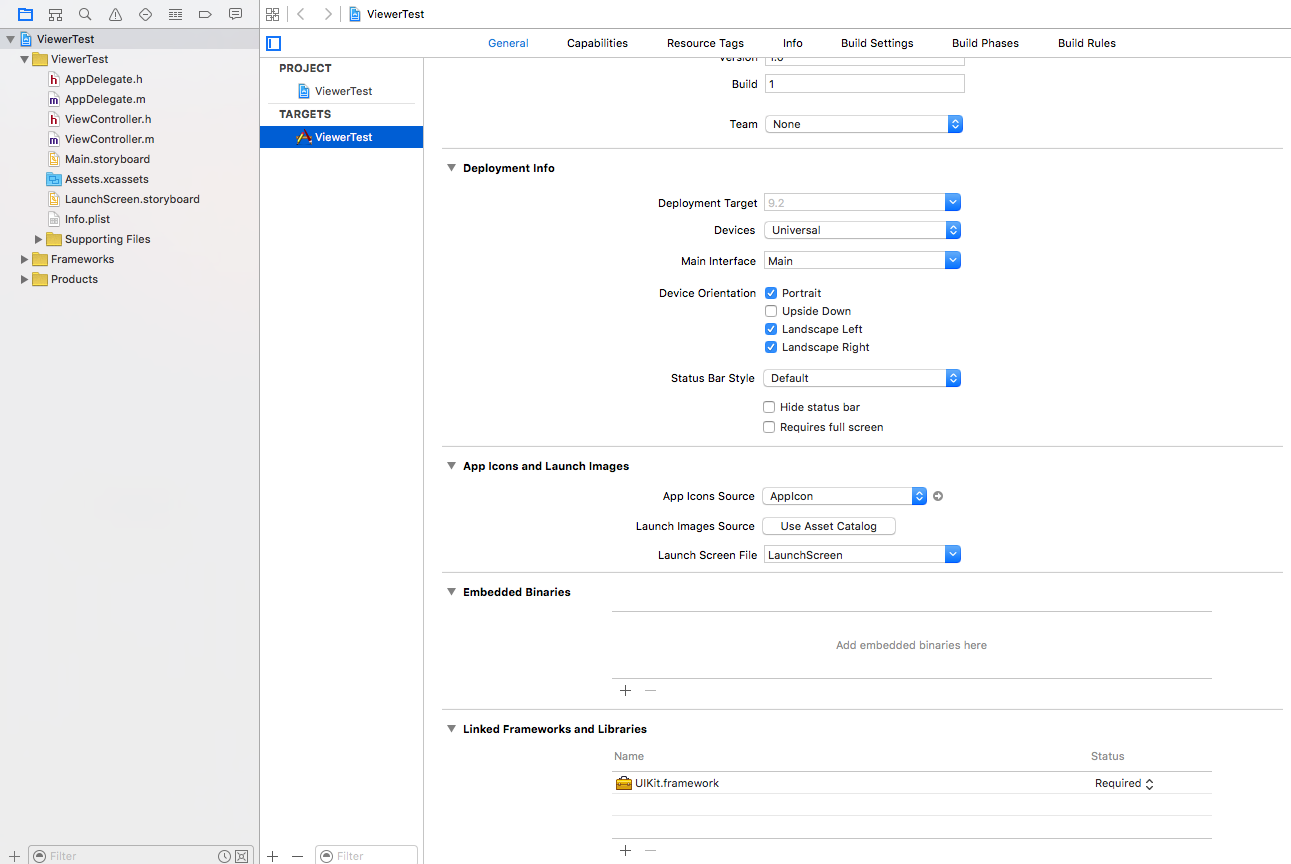Enable the Upside Down orientation
Image resolution: width=1291 pixels, height=864 pixels.
[771, 311]
